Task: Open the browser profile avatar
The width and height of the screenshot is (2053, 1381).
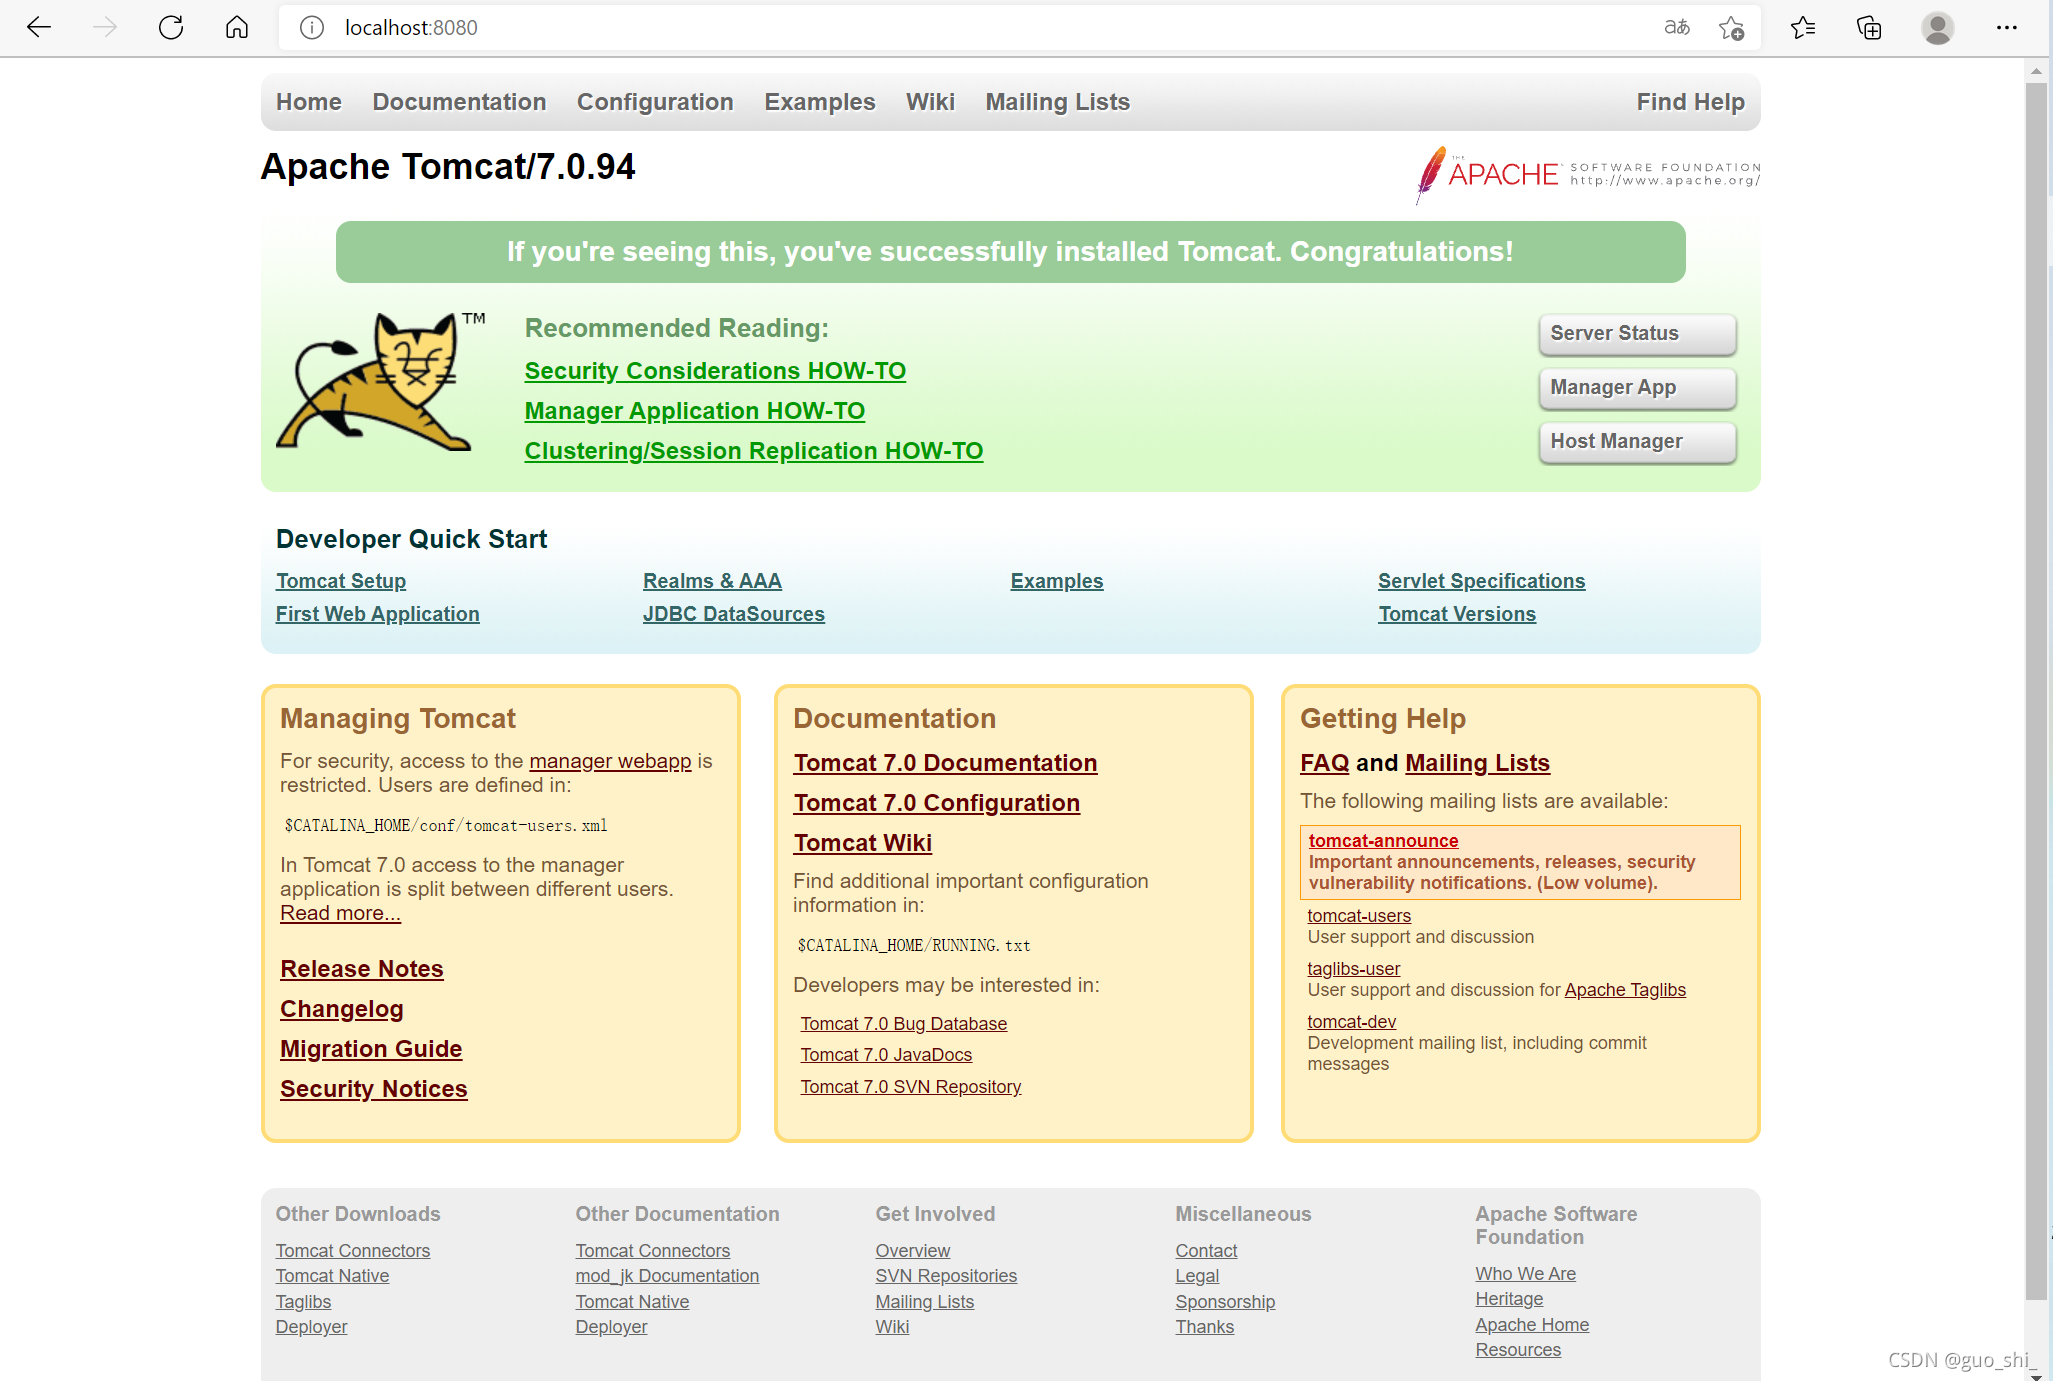Action: tap(1937, 28)
